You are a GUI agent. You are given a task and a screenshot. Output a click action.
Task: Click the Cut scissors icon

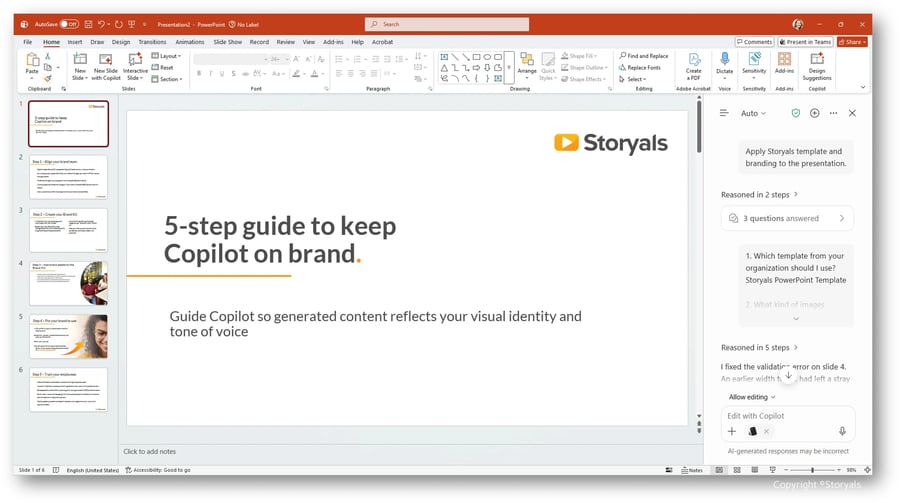tap(48, 56)
